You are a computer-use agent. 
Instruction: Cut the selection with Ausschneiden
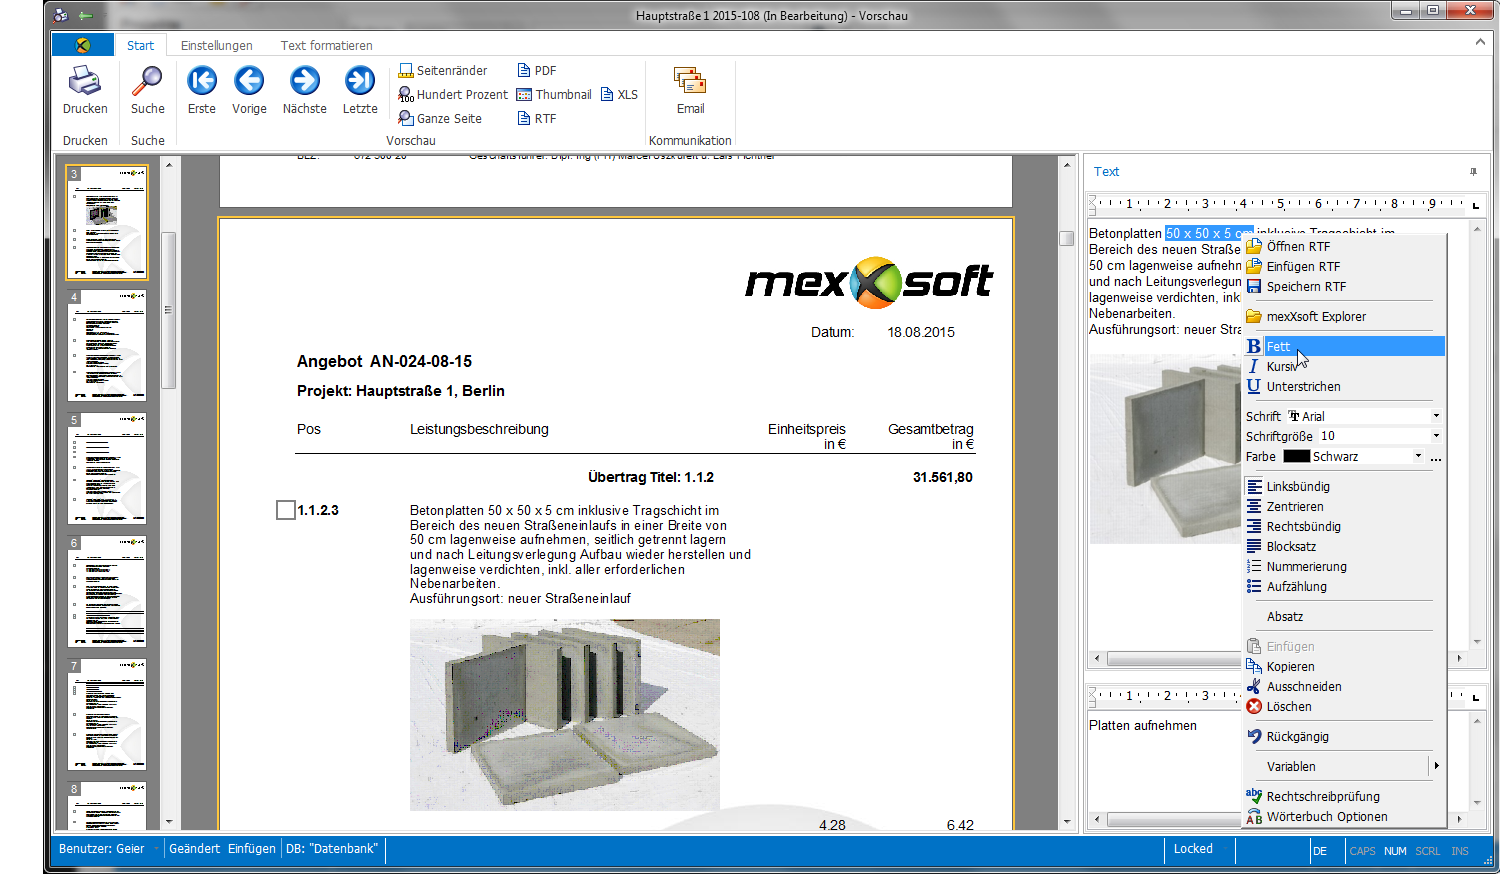(1344, 687)
